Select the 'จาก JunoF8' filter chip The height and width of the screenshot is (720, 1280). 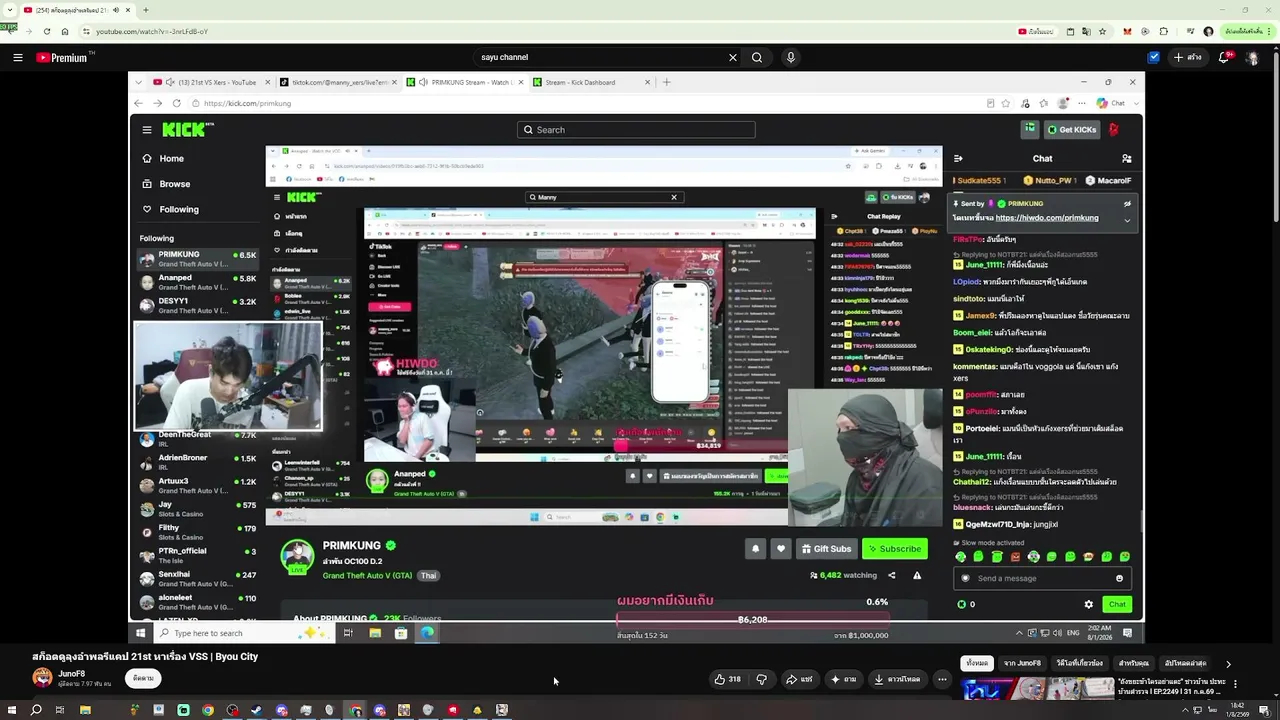click(1022, 663)
